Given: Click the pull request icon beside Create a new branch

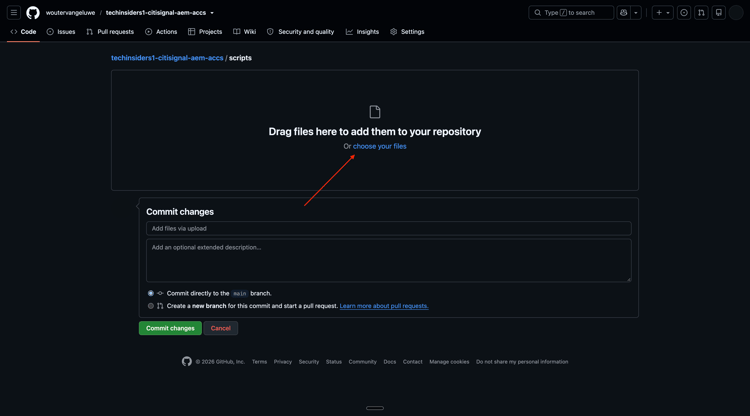Looking at the screenshot, I should click(x=160, y=306).
